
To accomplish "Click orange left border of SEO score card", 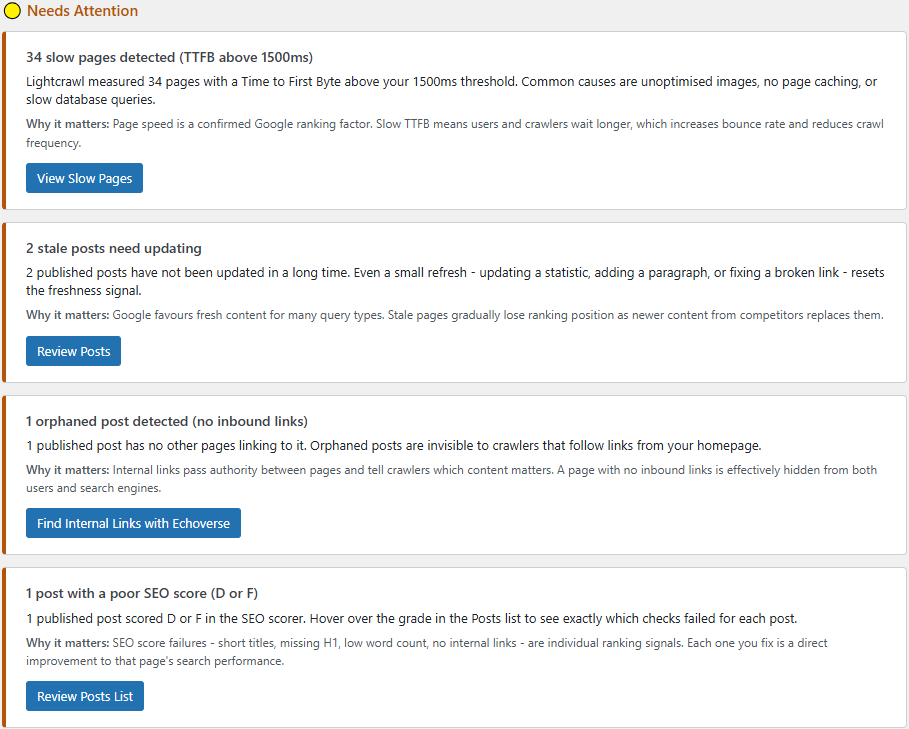I will (4, 647).
